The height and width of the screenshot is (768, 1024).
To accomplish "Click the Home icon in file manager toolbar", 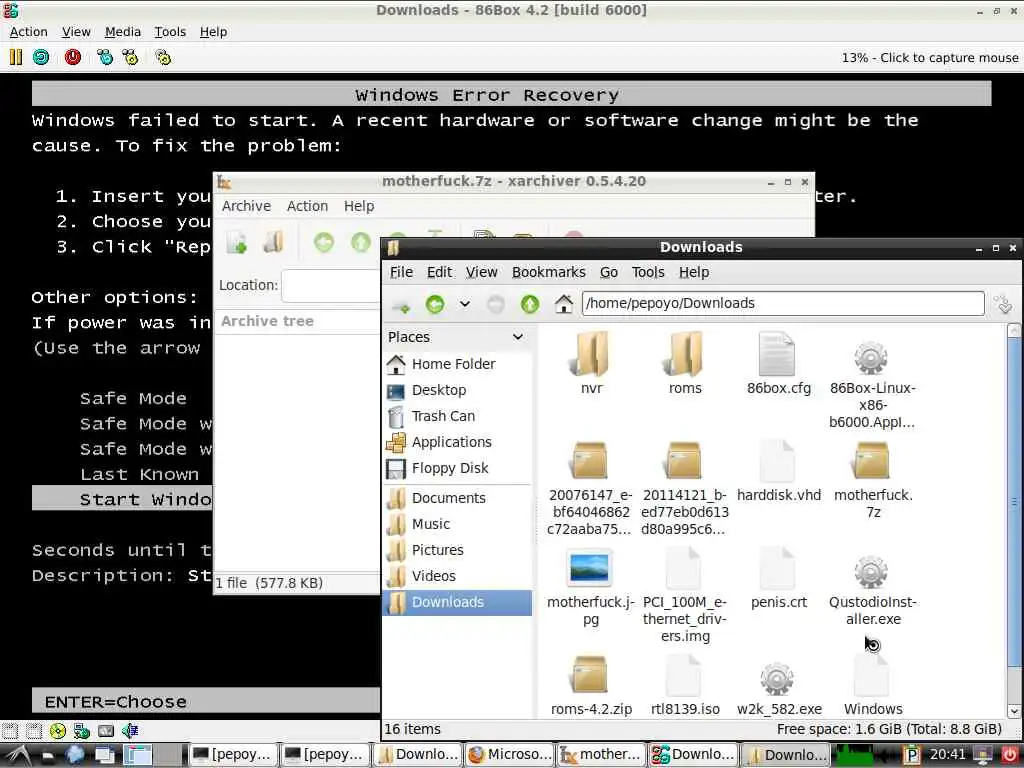I will [x=564, y=304].
